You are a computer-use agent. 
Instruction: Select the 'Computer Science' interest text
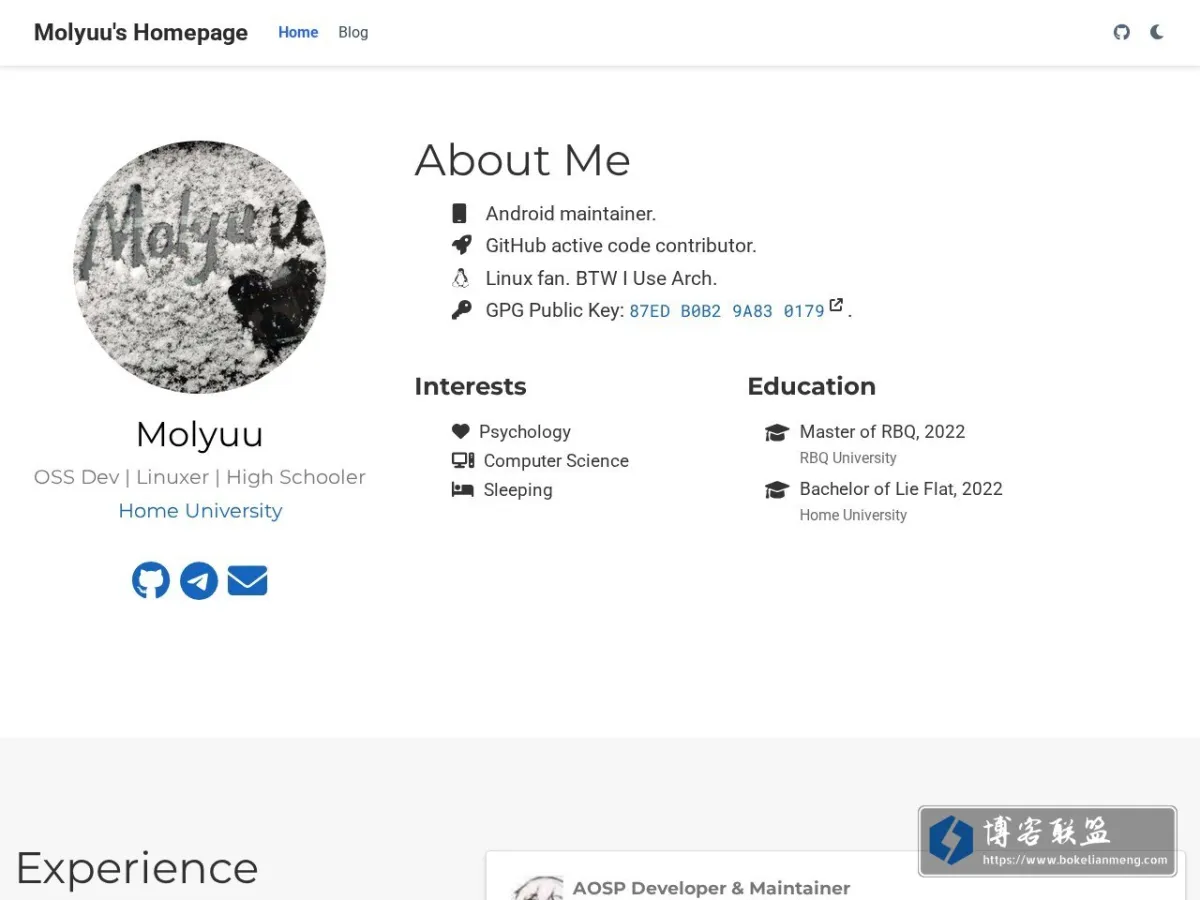tap(556, 460)
